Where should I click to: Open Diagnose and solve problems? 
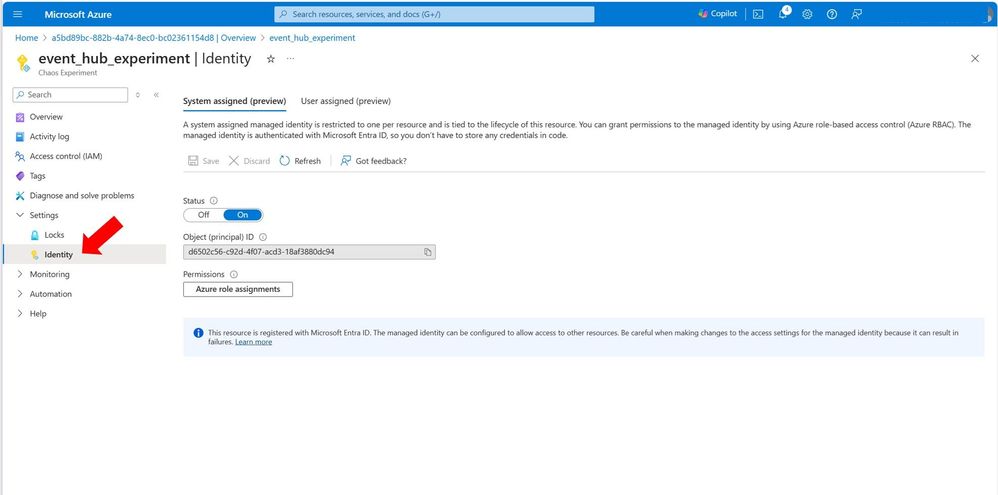tap(83, 196)
